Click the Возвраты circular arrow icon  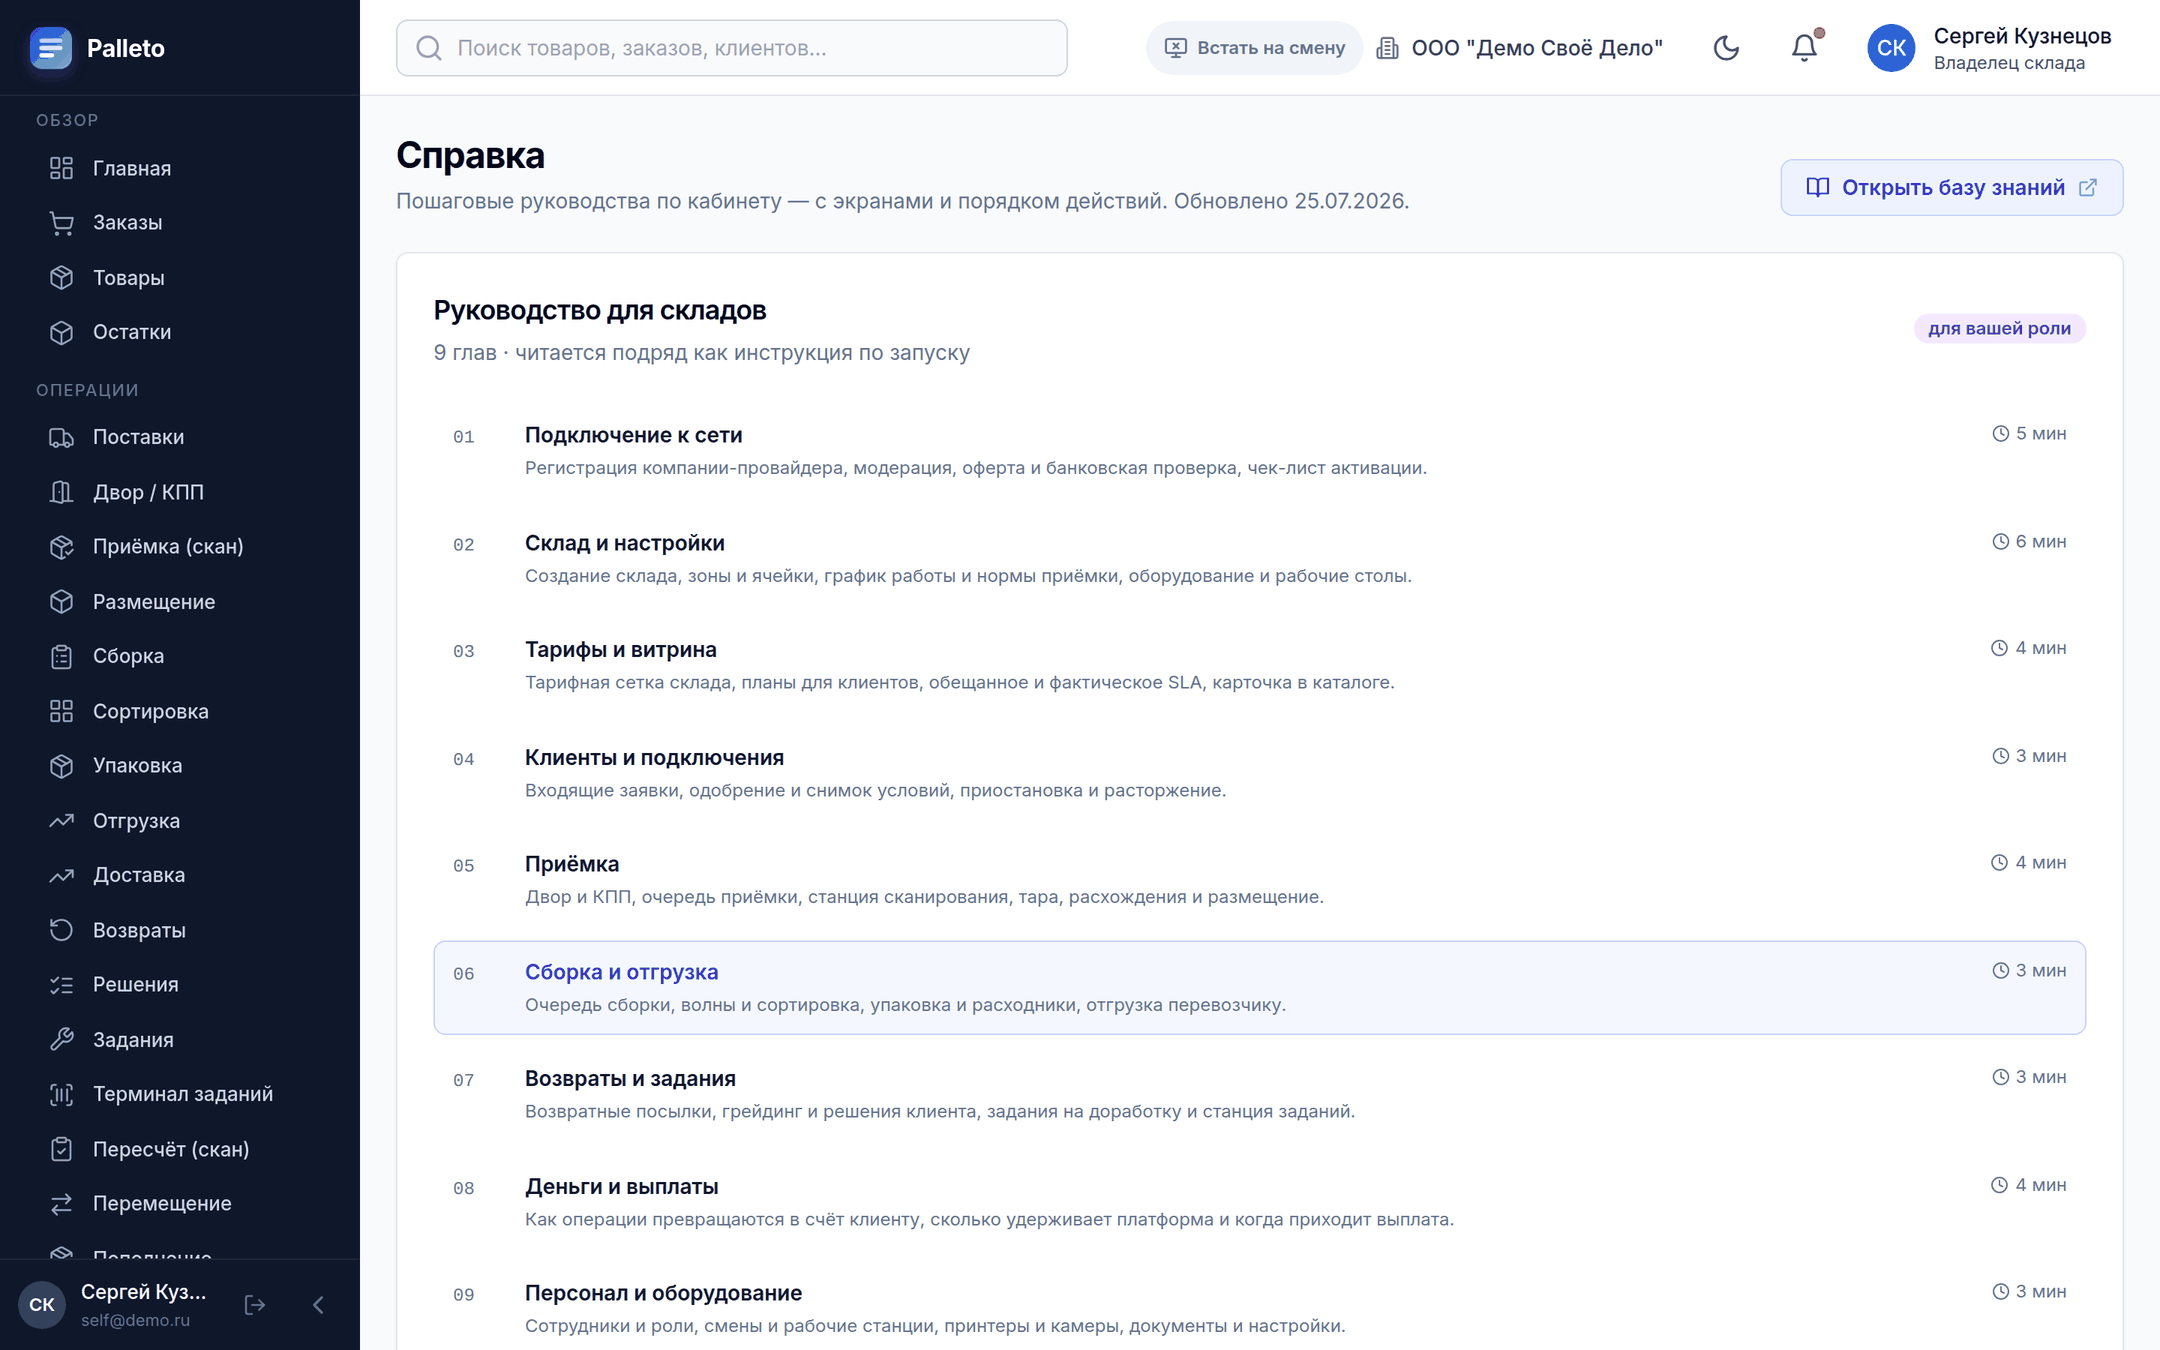tap(62, 930)
